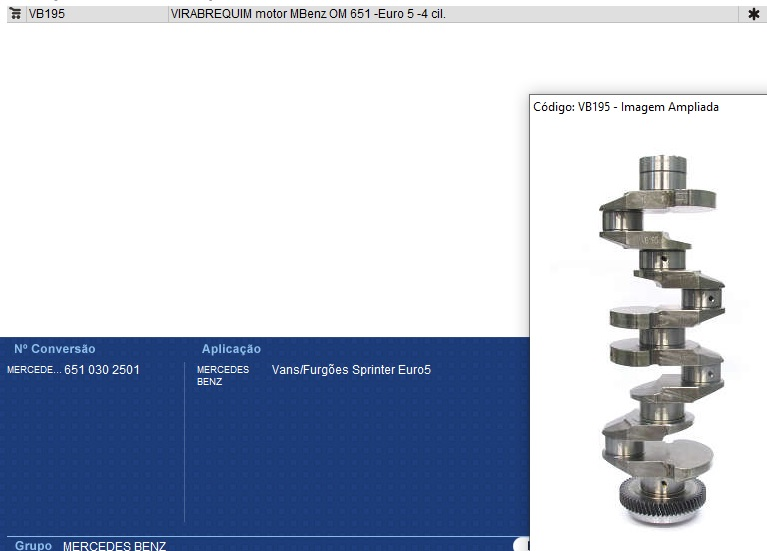Click truncated MERCEDE... brand in conversion list
Screen dimensions: 767x551
coord(33,370)
